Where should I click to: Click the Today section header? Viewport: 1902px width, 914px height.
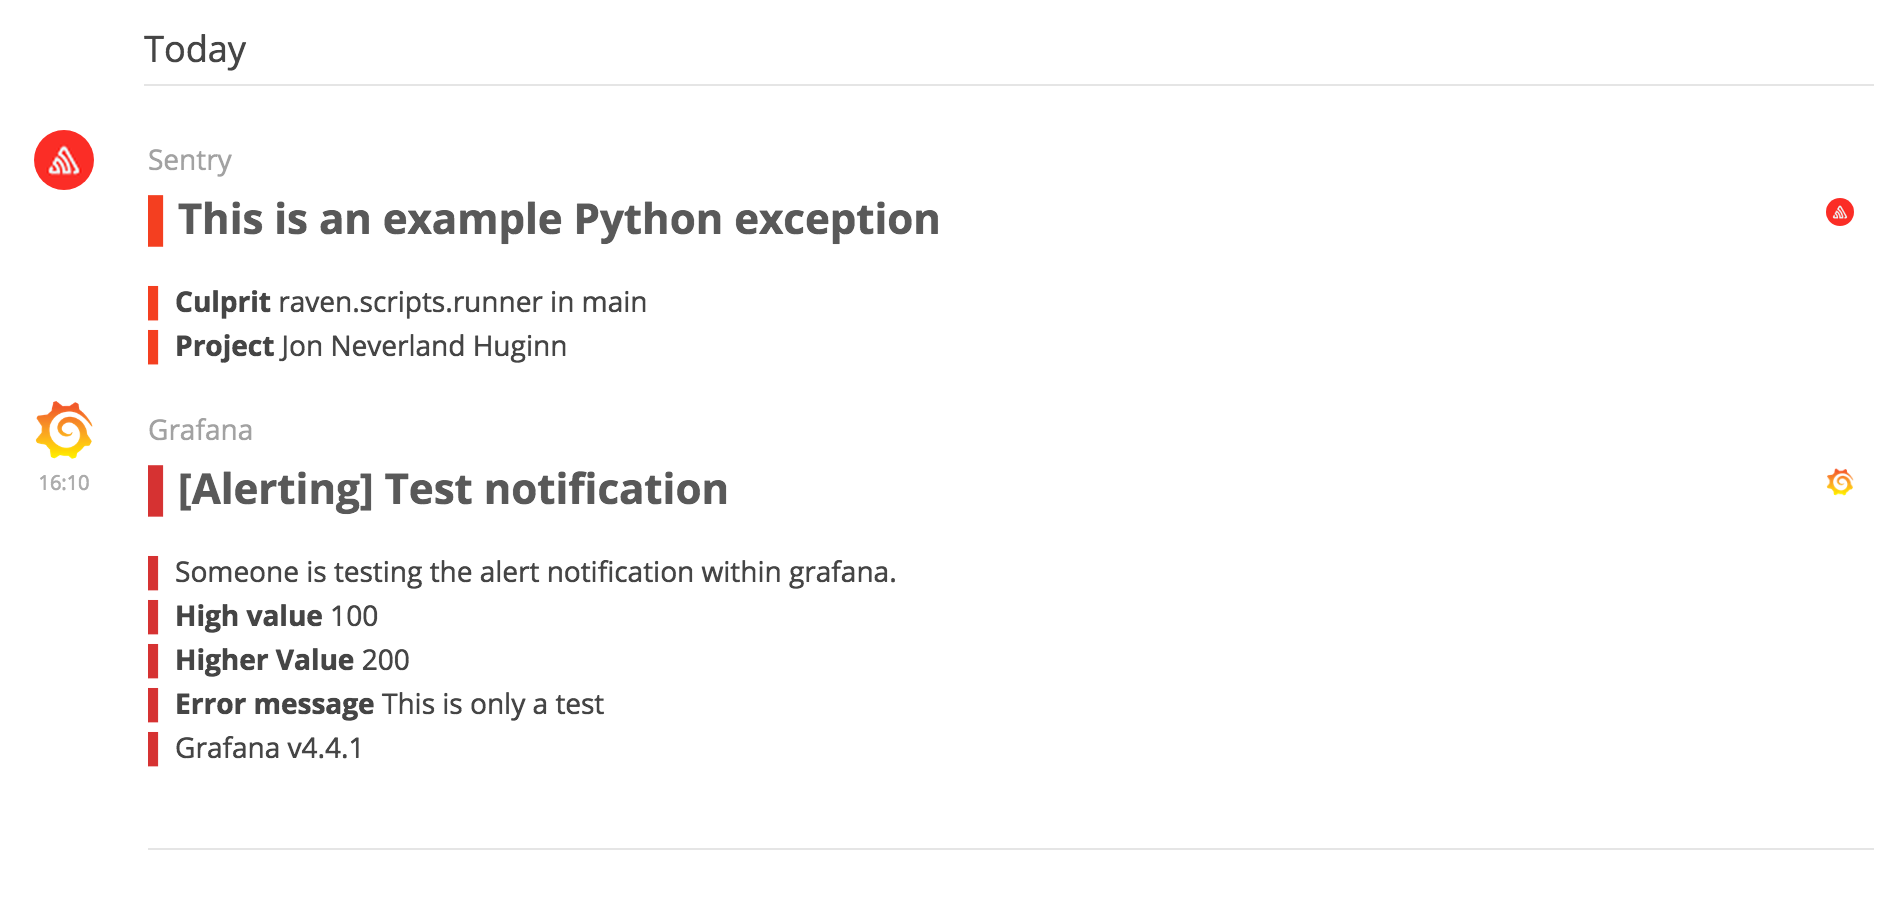pyautogui.click(x=196, y=47)
